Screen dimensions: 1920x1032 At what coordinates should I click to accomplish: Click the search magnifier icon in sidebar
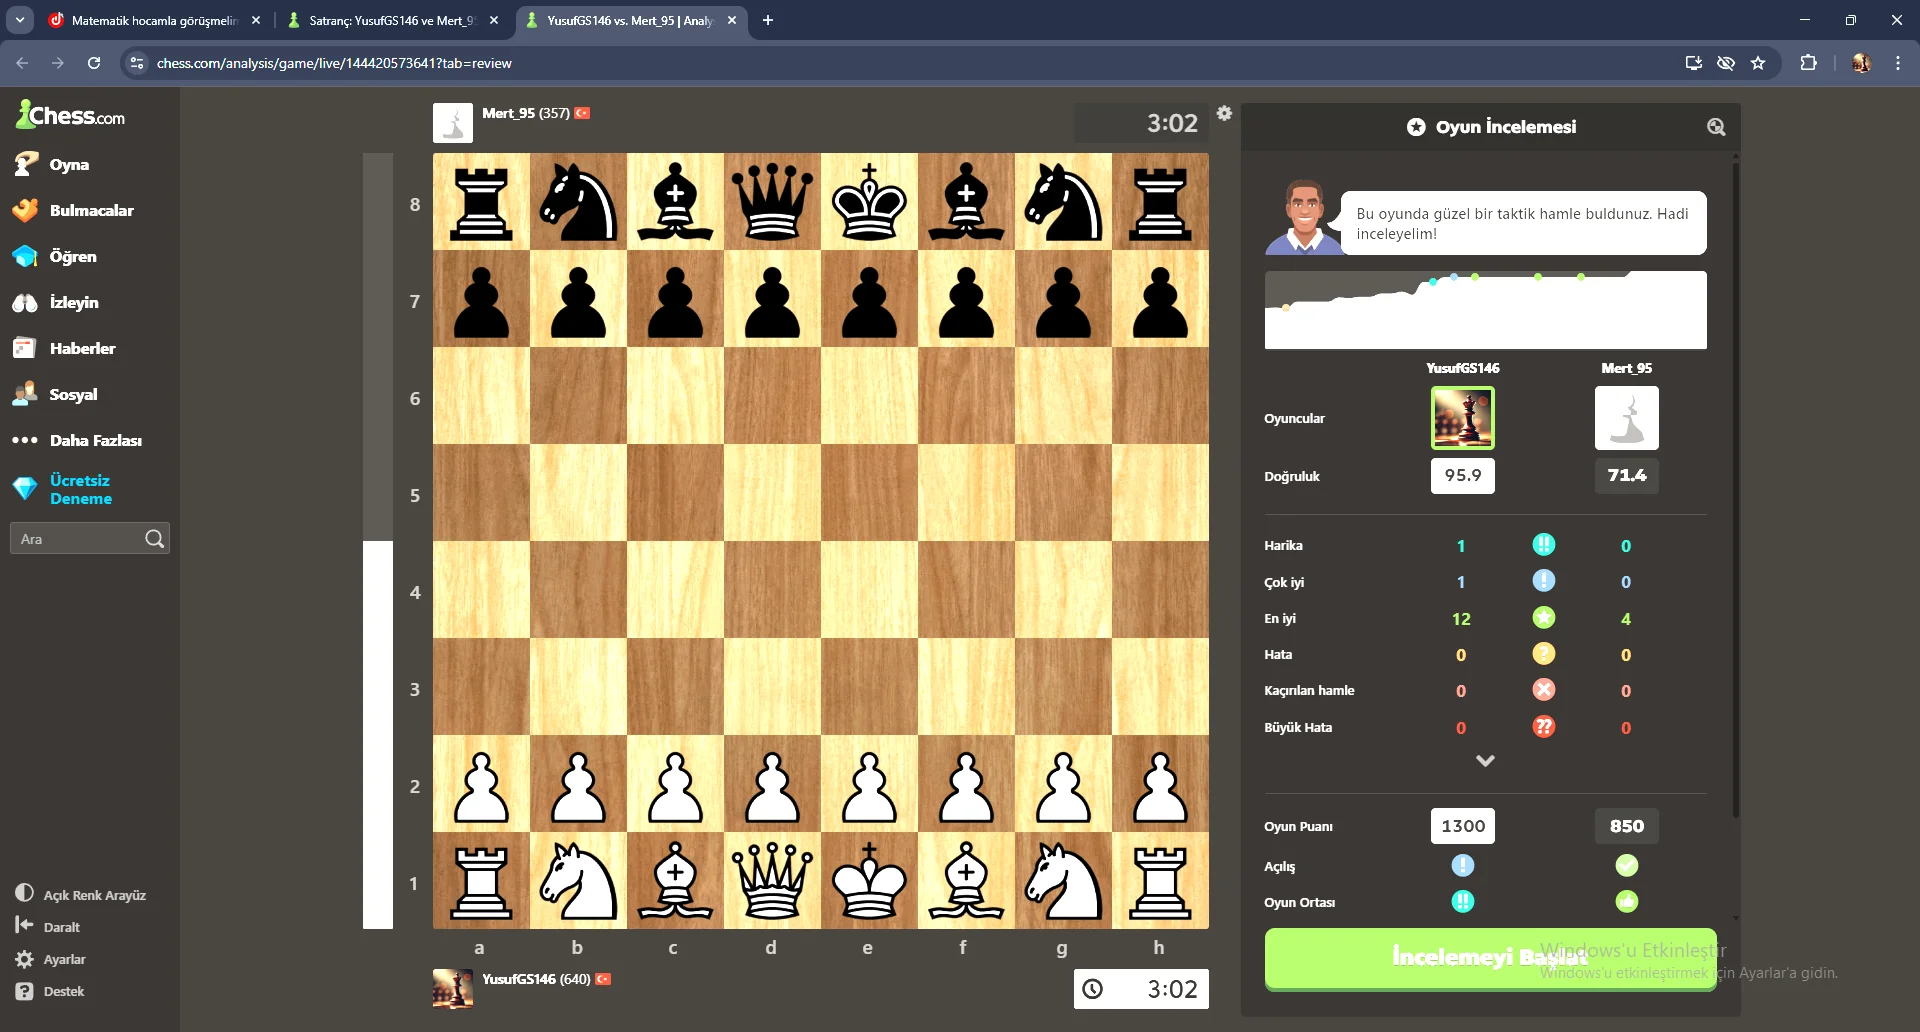coord(154,539)
